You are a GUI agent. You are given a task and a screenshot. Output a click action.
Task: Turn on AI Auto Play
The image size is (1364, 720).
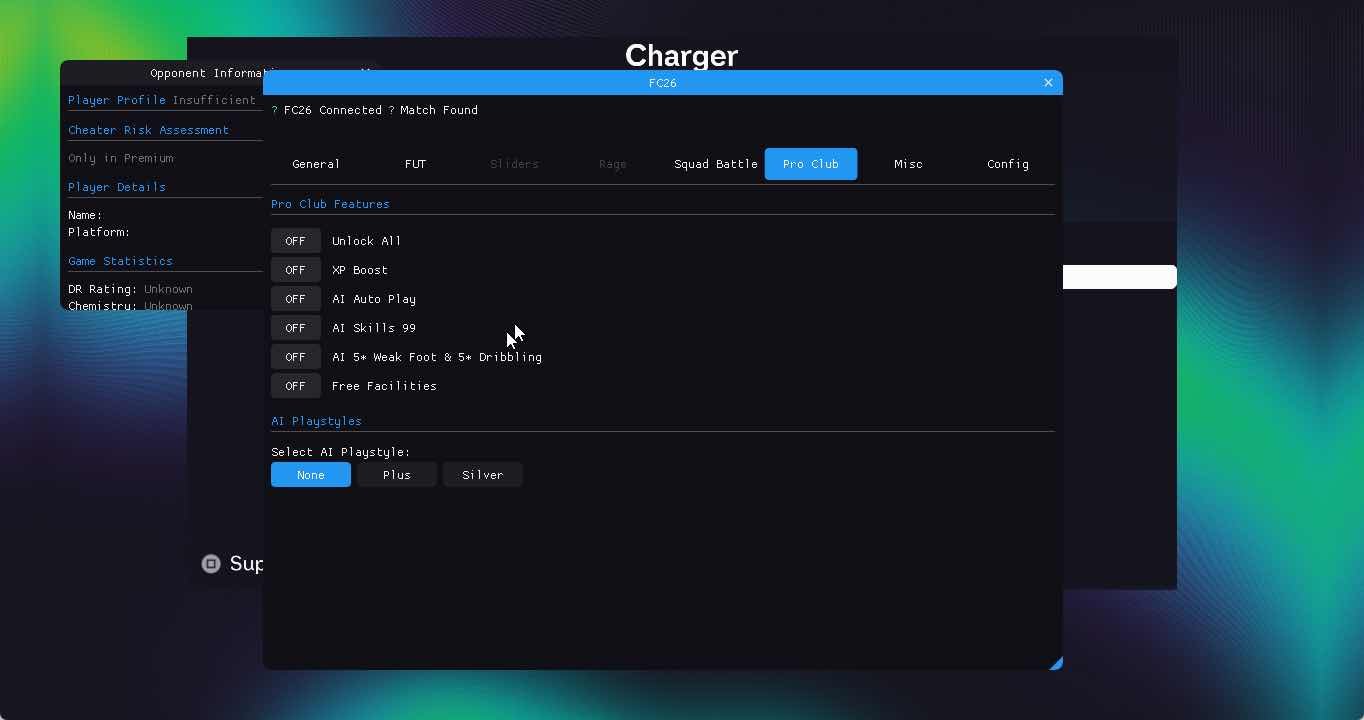pyautogui.click(x=295, y=299)
